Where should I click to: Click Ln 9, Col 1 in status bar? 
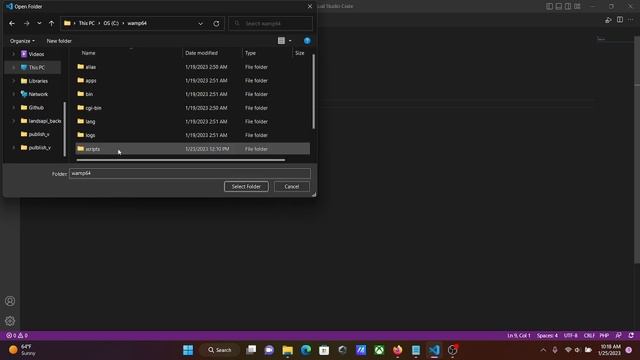[x=518, y=336]
